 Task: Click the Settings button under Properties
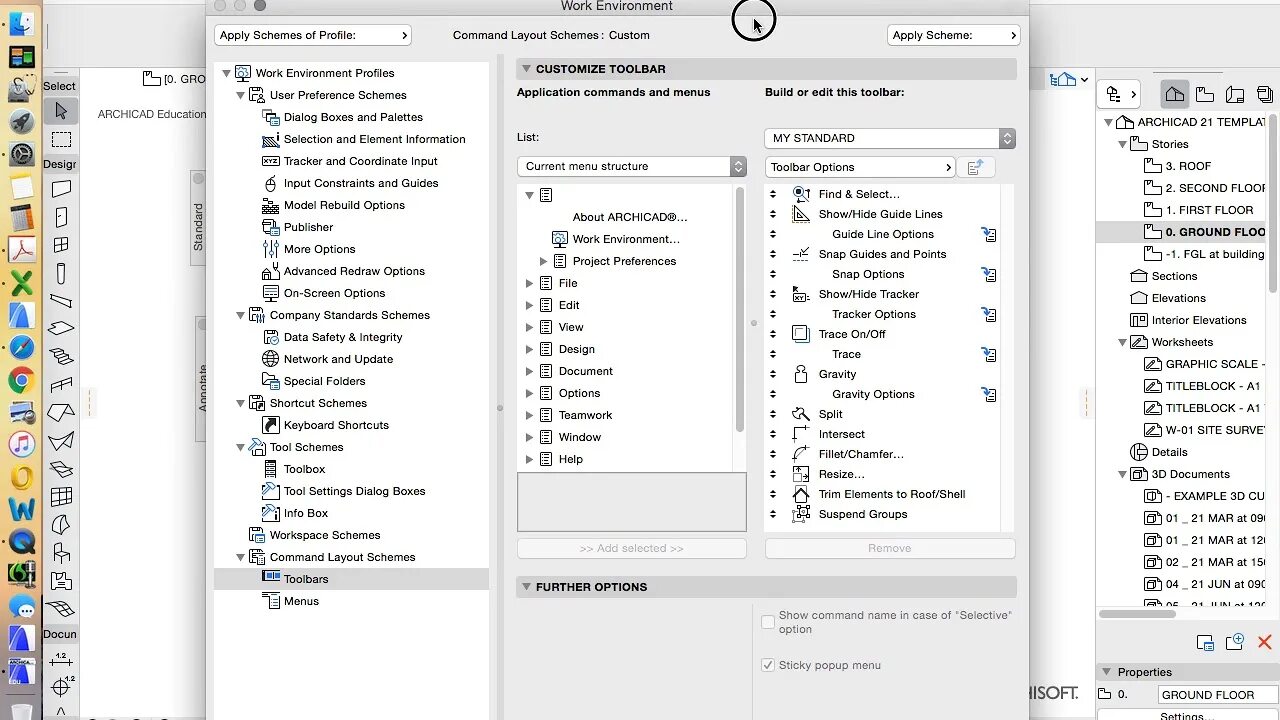(1187, 715)
